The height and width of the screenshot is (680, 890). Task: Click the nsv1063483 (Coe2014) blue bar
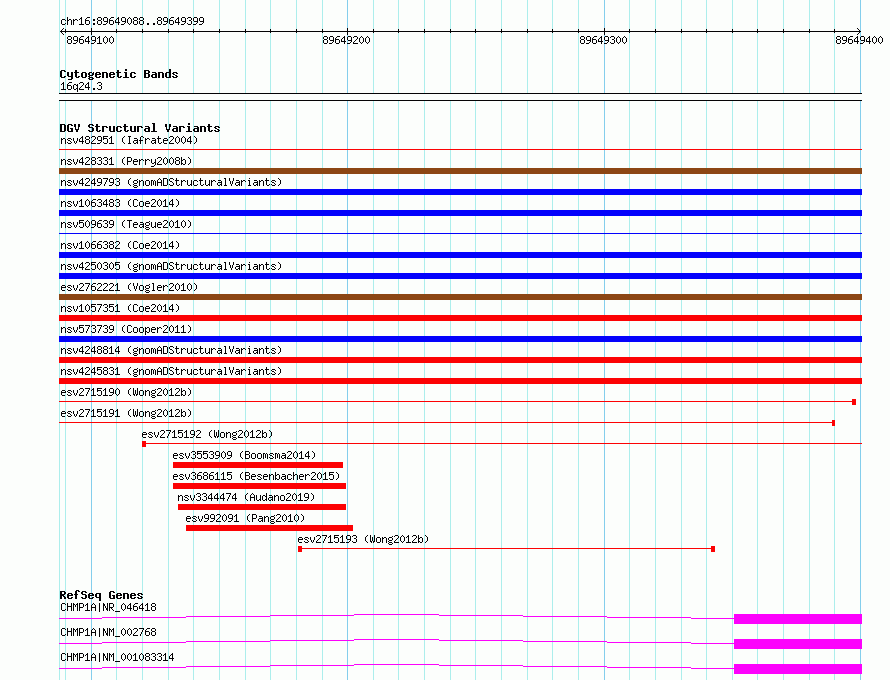click(x=460, y=213)
